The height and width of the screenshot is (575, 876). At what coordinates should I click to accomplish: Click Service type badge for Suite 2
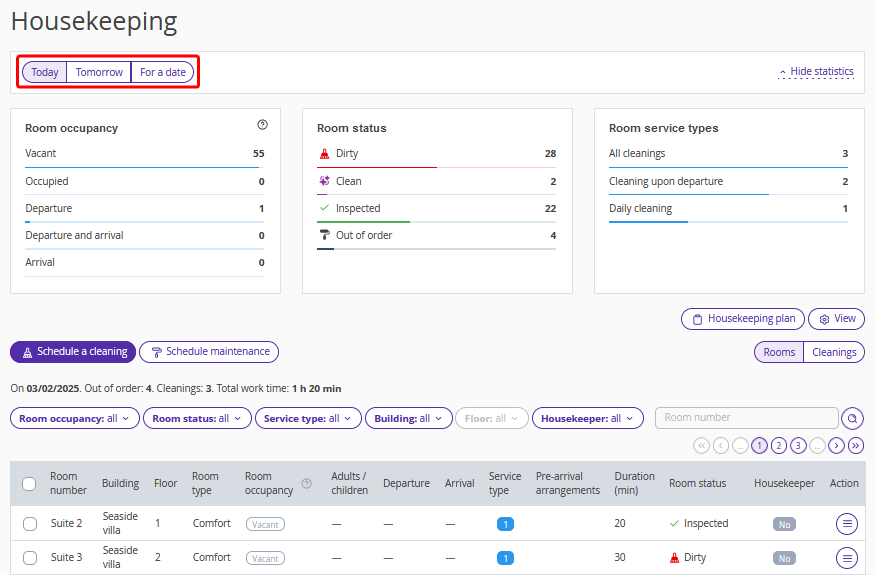[x=505, y=524]
